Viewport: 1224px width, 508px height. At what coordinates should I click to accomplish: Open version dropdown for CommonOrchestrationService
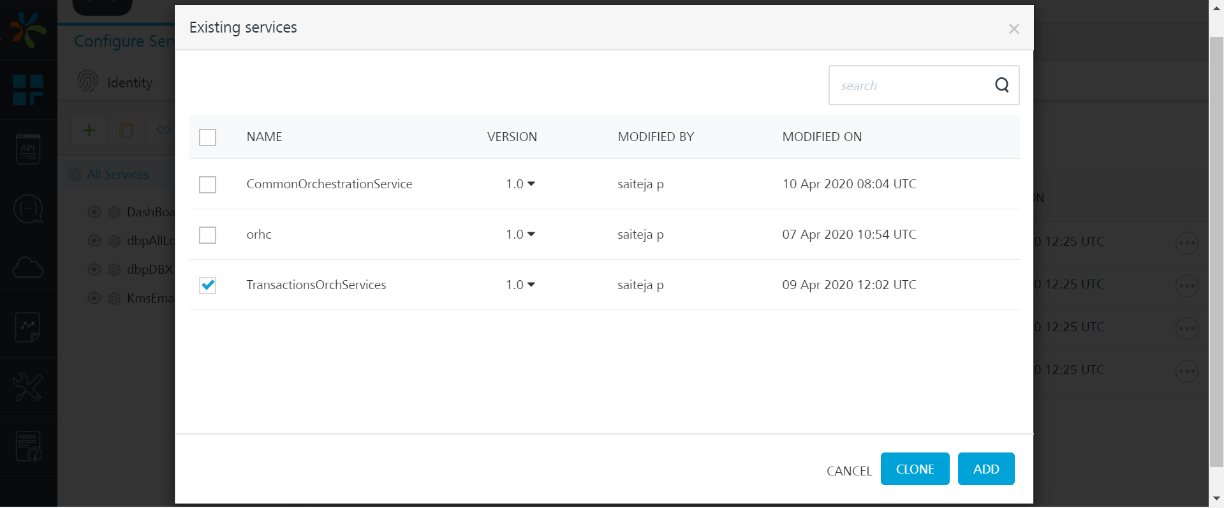click(x=521, y=184)
